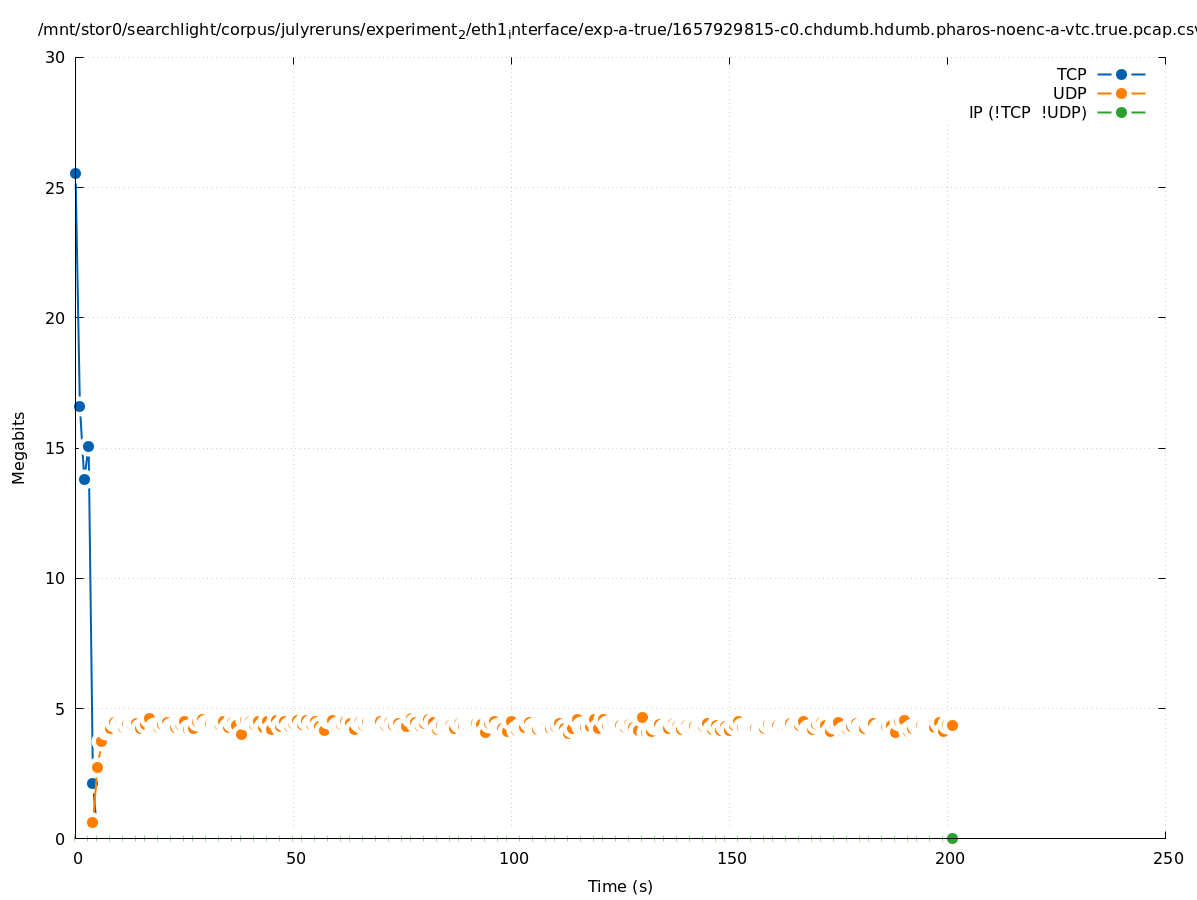This screenshot has width=1197, height=900.
Task: Click the green IP legend marker
Action: tap(1121, 112)
